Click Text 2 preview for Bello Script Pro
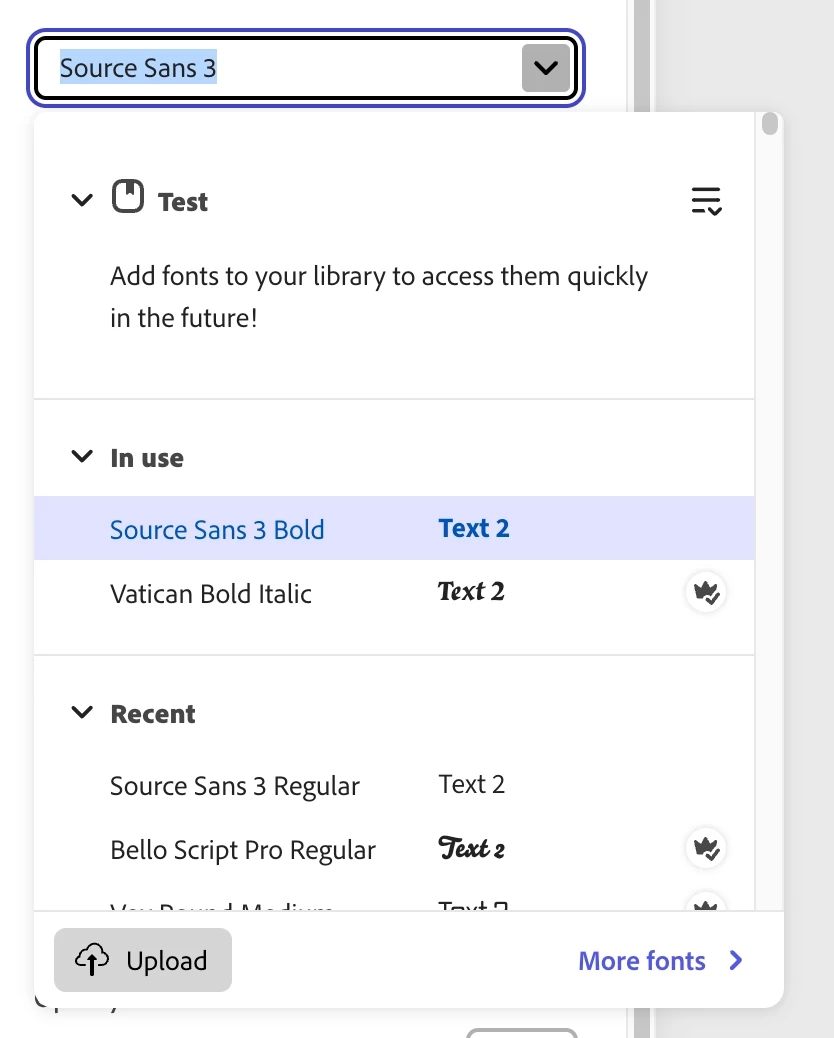Screen dimensions: 834x1038 tap(471, 848)
